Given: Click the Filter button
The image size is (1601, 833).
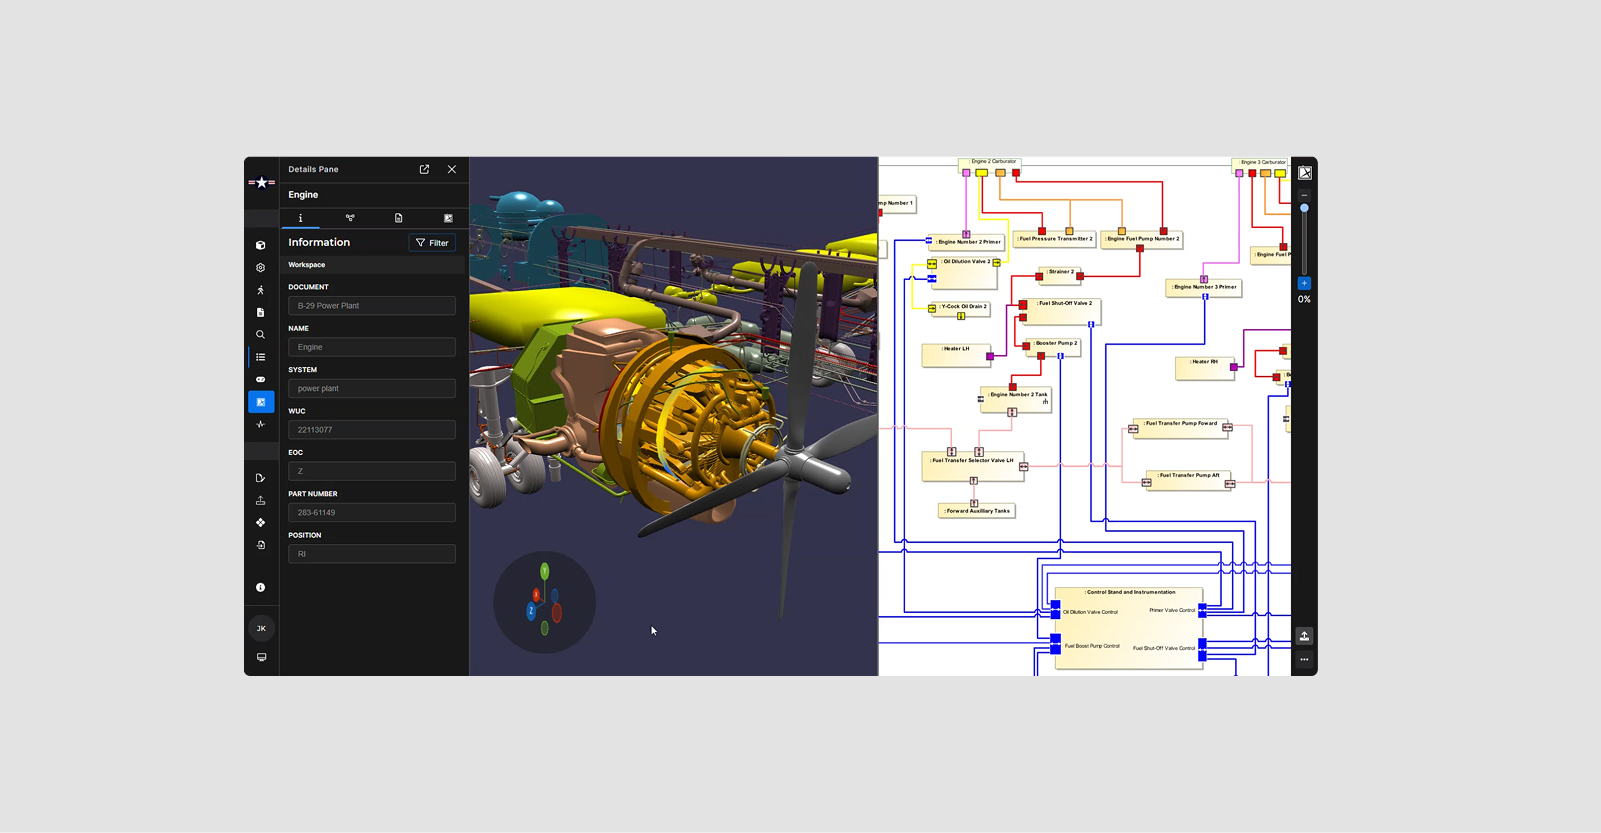Looking at the screenshot, I should pyautogui.click(x=432, y=243).
